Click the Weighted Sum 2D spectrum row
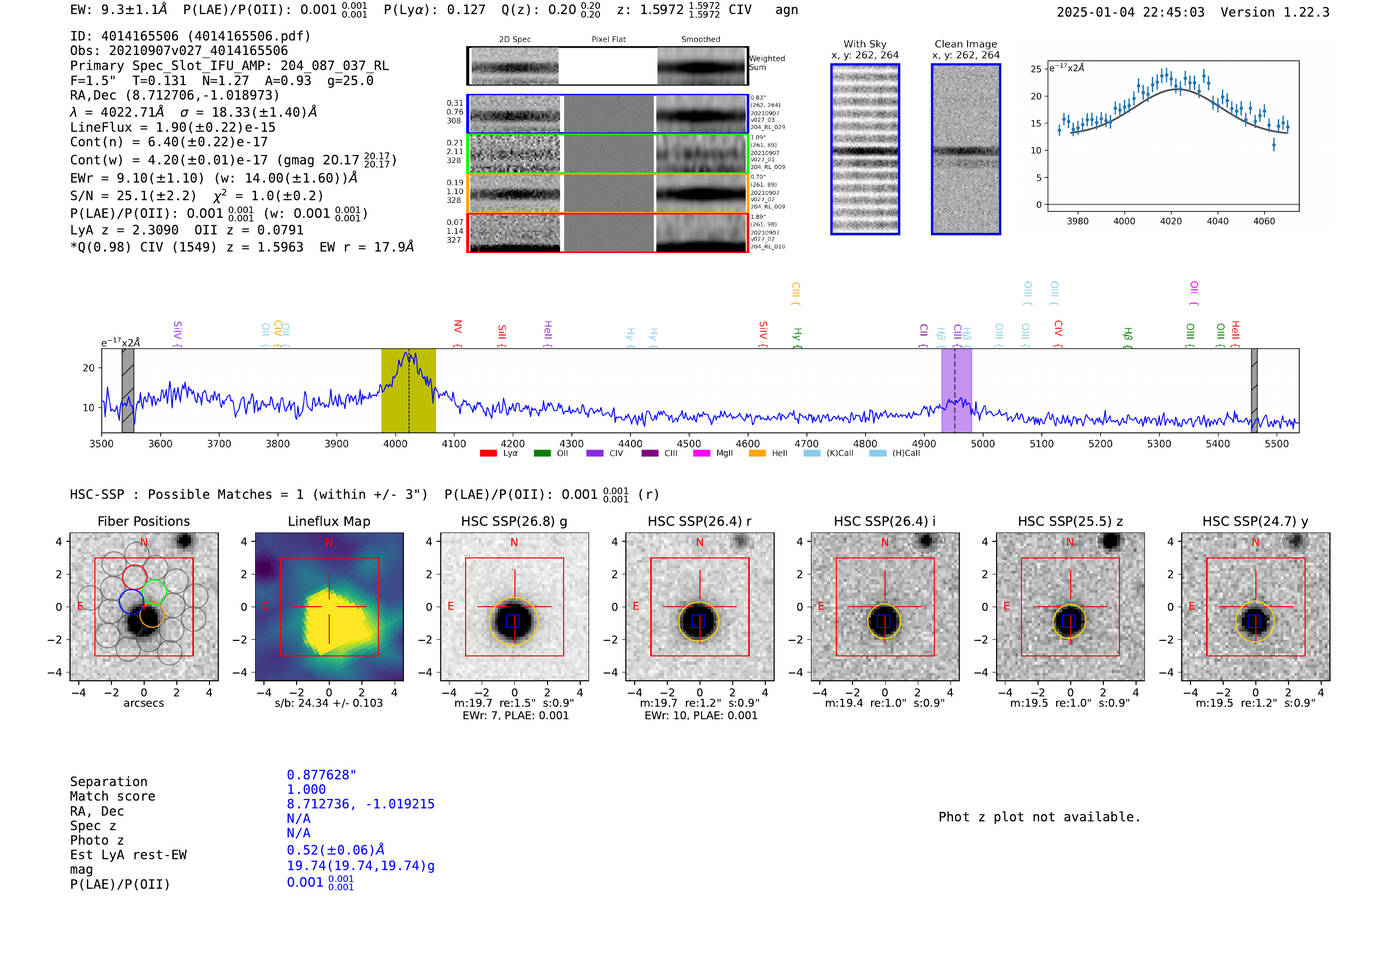The height and width of the screenshot is (953, 1400). tap(607, 66)
